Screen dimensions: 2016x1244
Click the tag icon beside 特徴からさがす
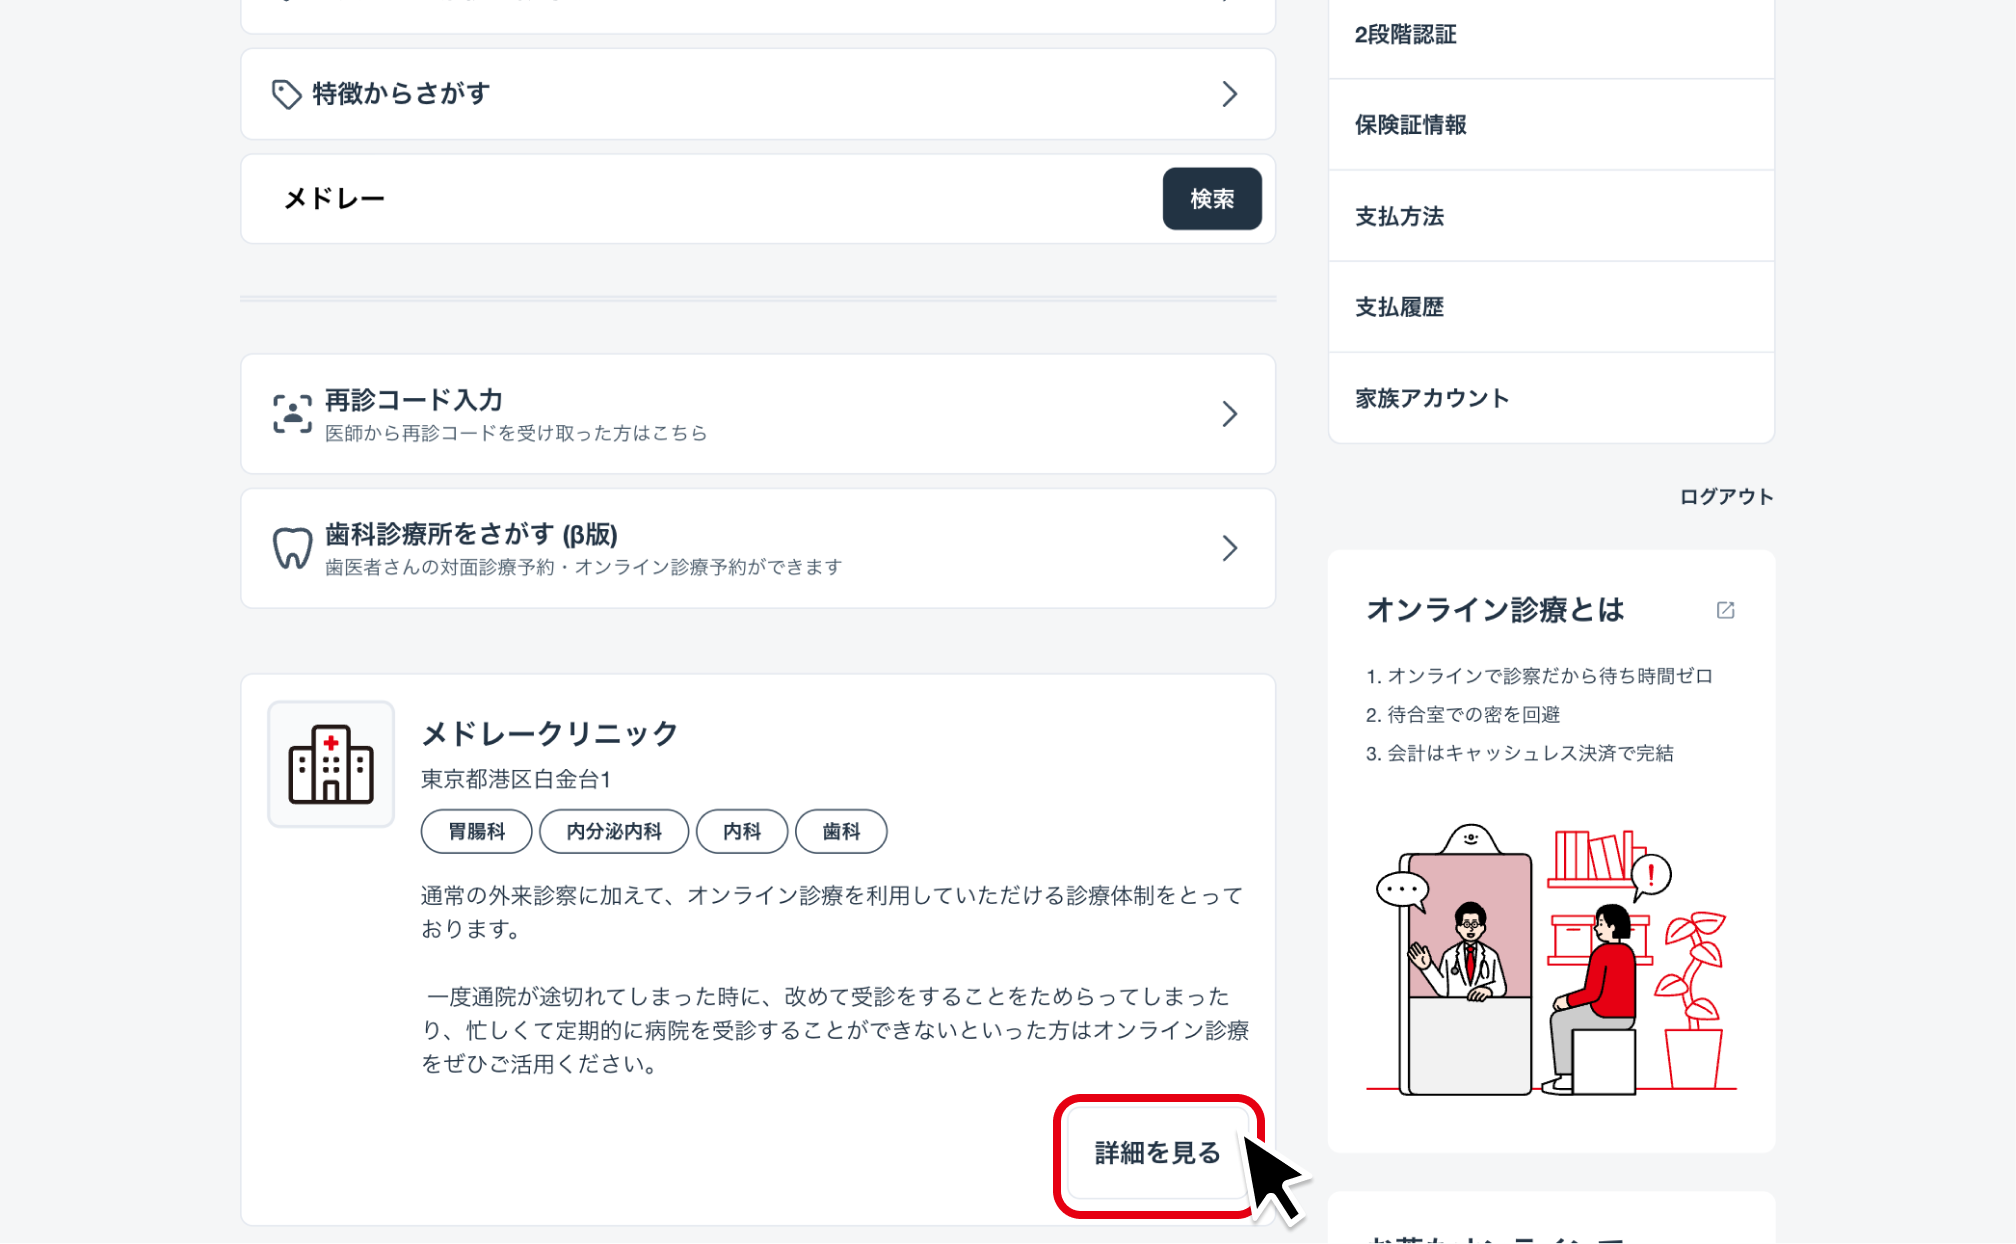(286, 94)
